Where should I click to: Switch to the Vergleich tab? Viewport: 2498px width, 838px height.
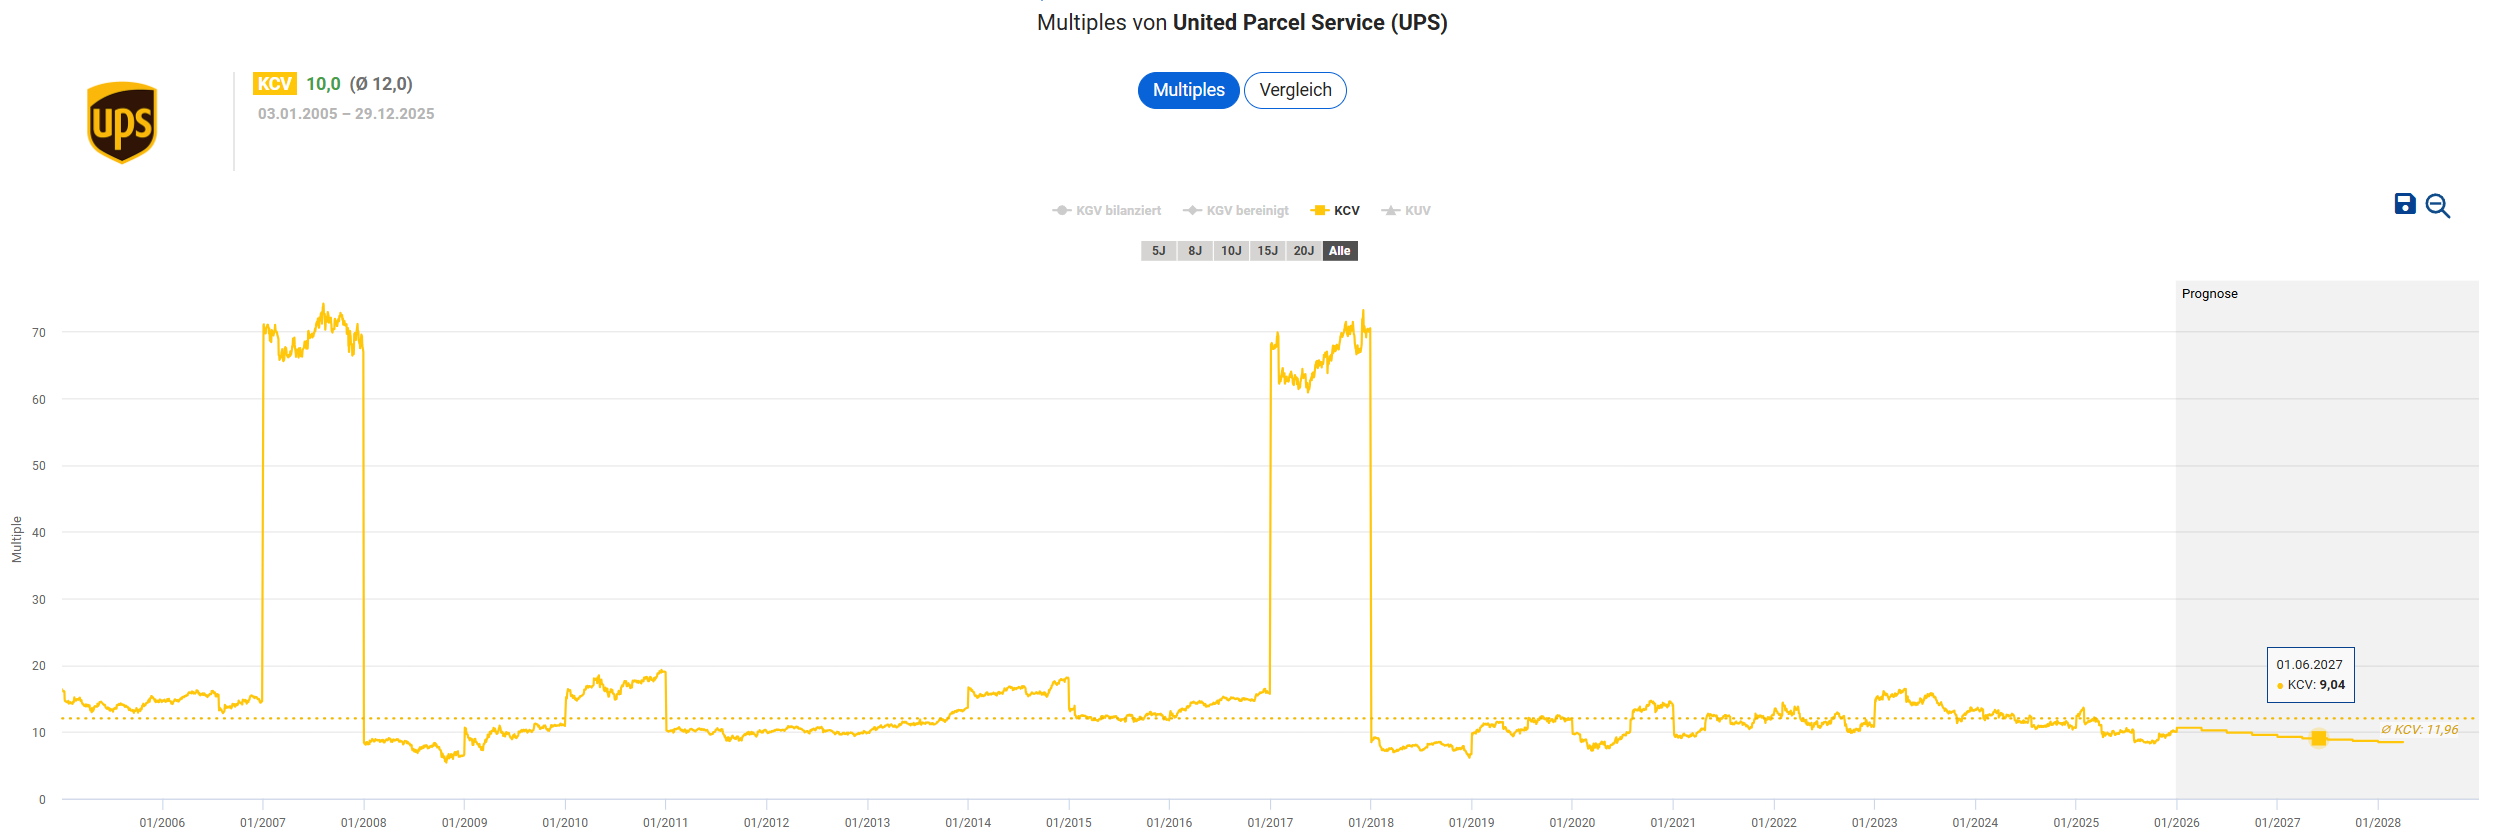click(x=1295, y=90)
